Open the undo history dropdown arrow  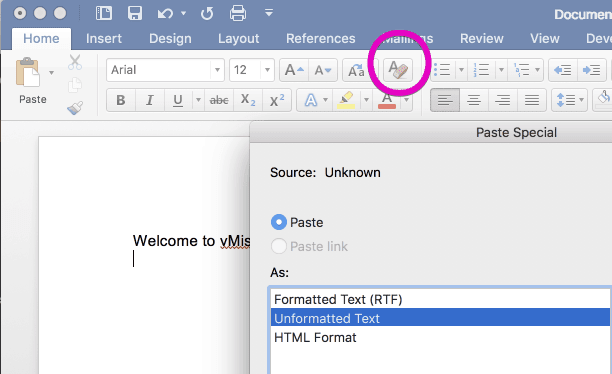tap(183, 13)
